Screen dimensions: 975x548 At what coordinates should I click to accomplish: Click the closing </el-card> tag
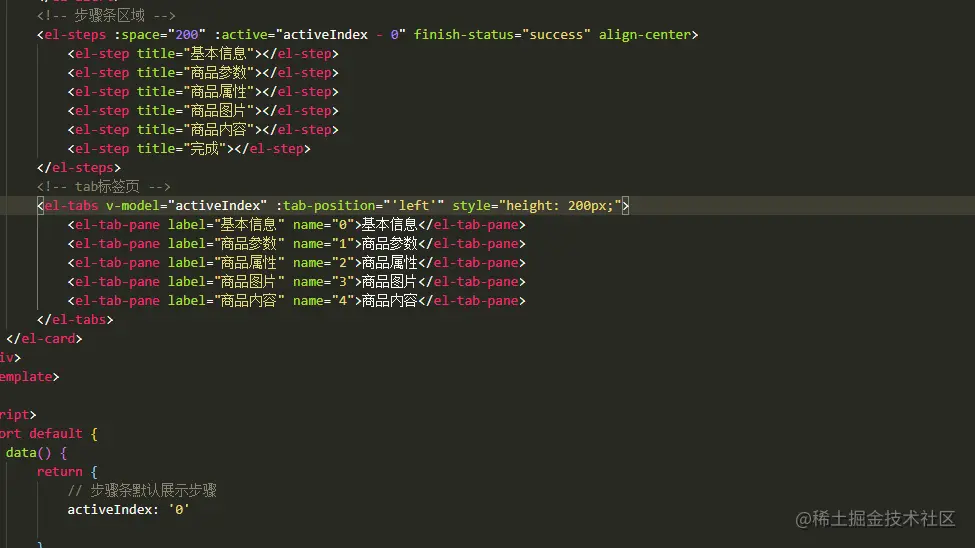click(x=44, y=339)
